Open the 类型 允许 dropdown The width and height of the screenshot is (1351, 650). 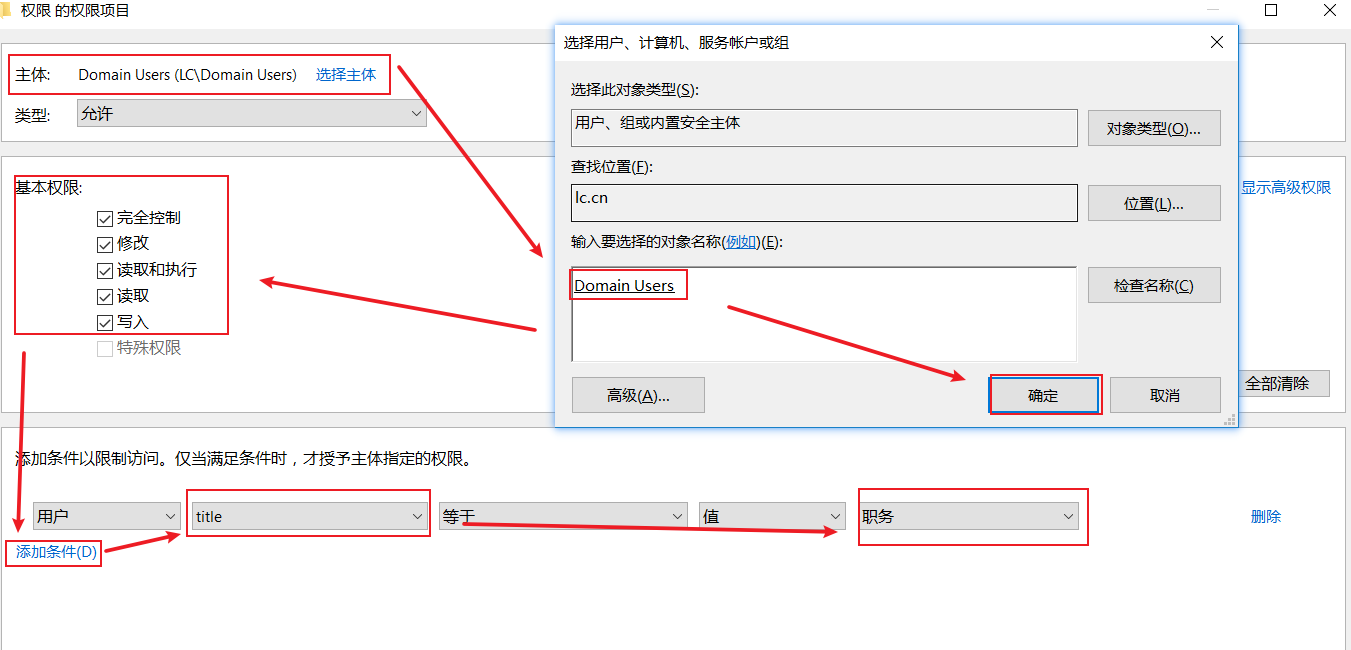(x=251, y=114)
